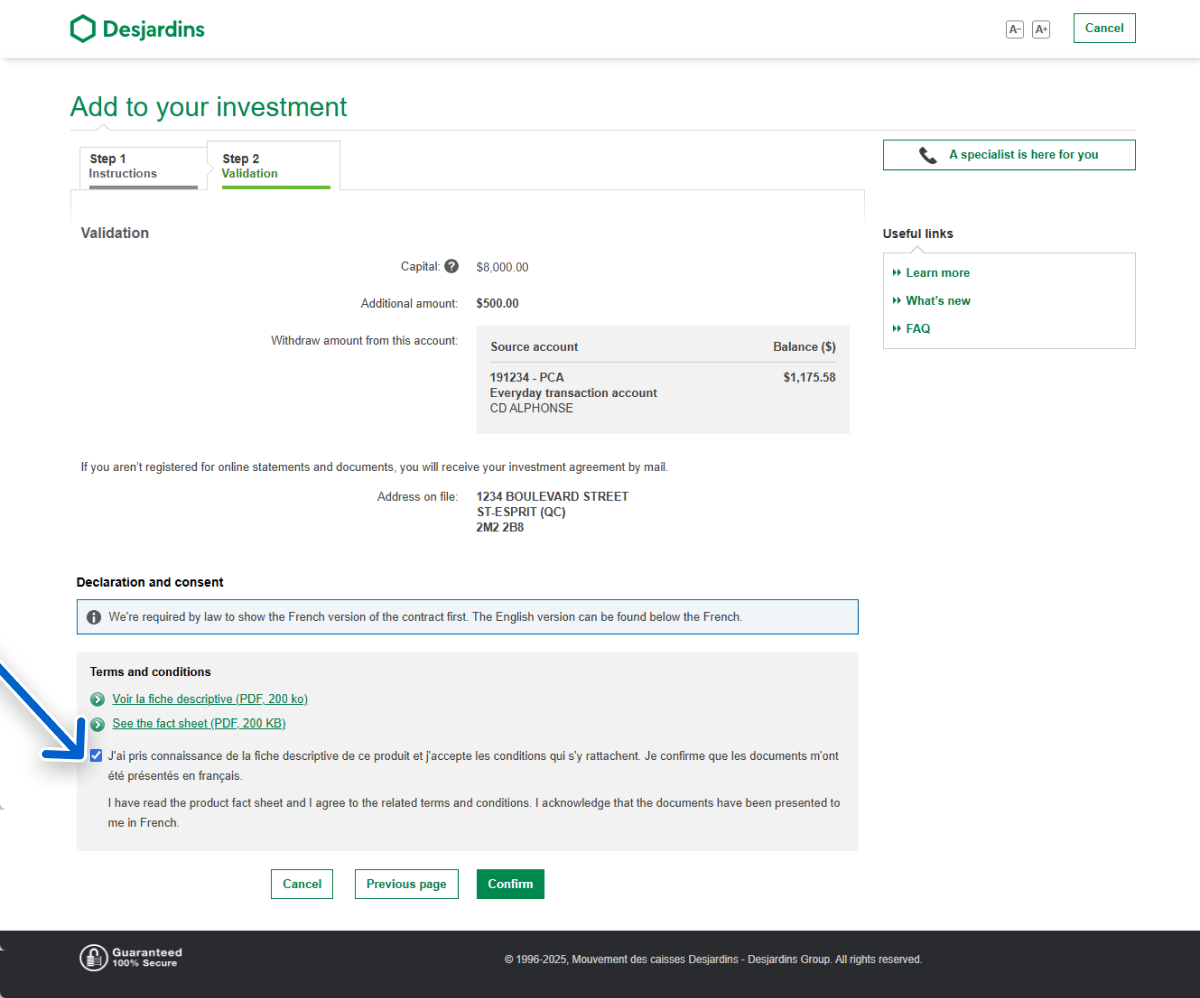
Task: Uncheck the terms and conditions consent checkbox
Action: click(x=96, y=756)
